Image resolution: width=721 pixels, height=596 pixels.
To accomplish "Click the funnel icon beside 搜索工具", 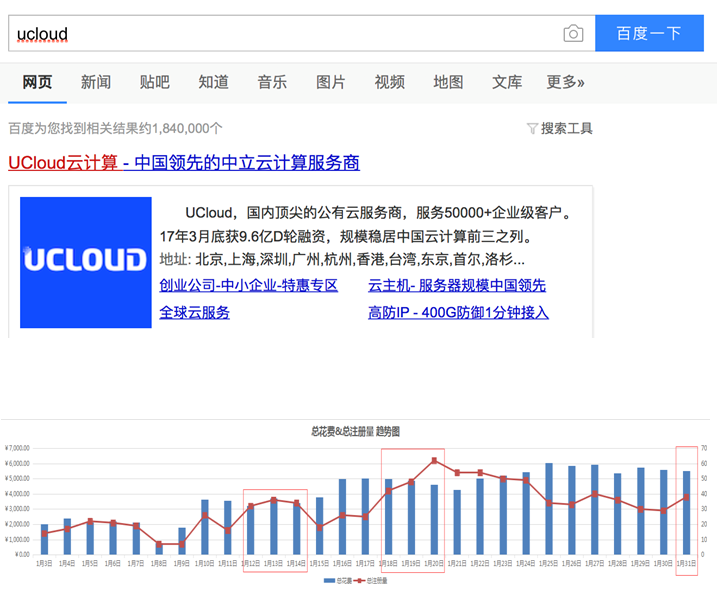I will click(532, 128).
